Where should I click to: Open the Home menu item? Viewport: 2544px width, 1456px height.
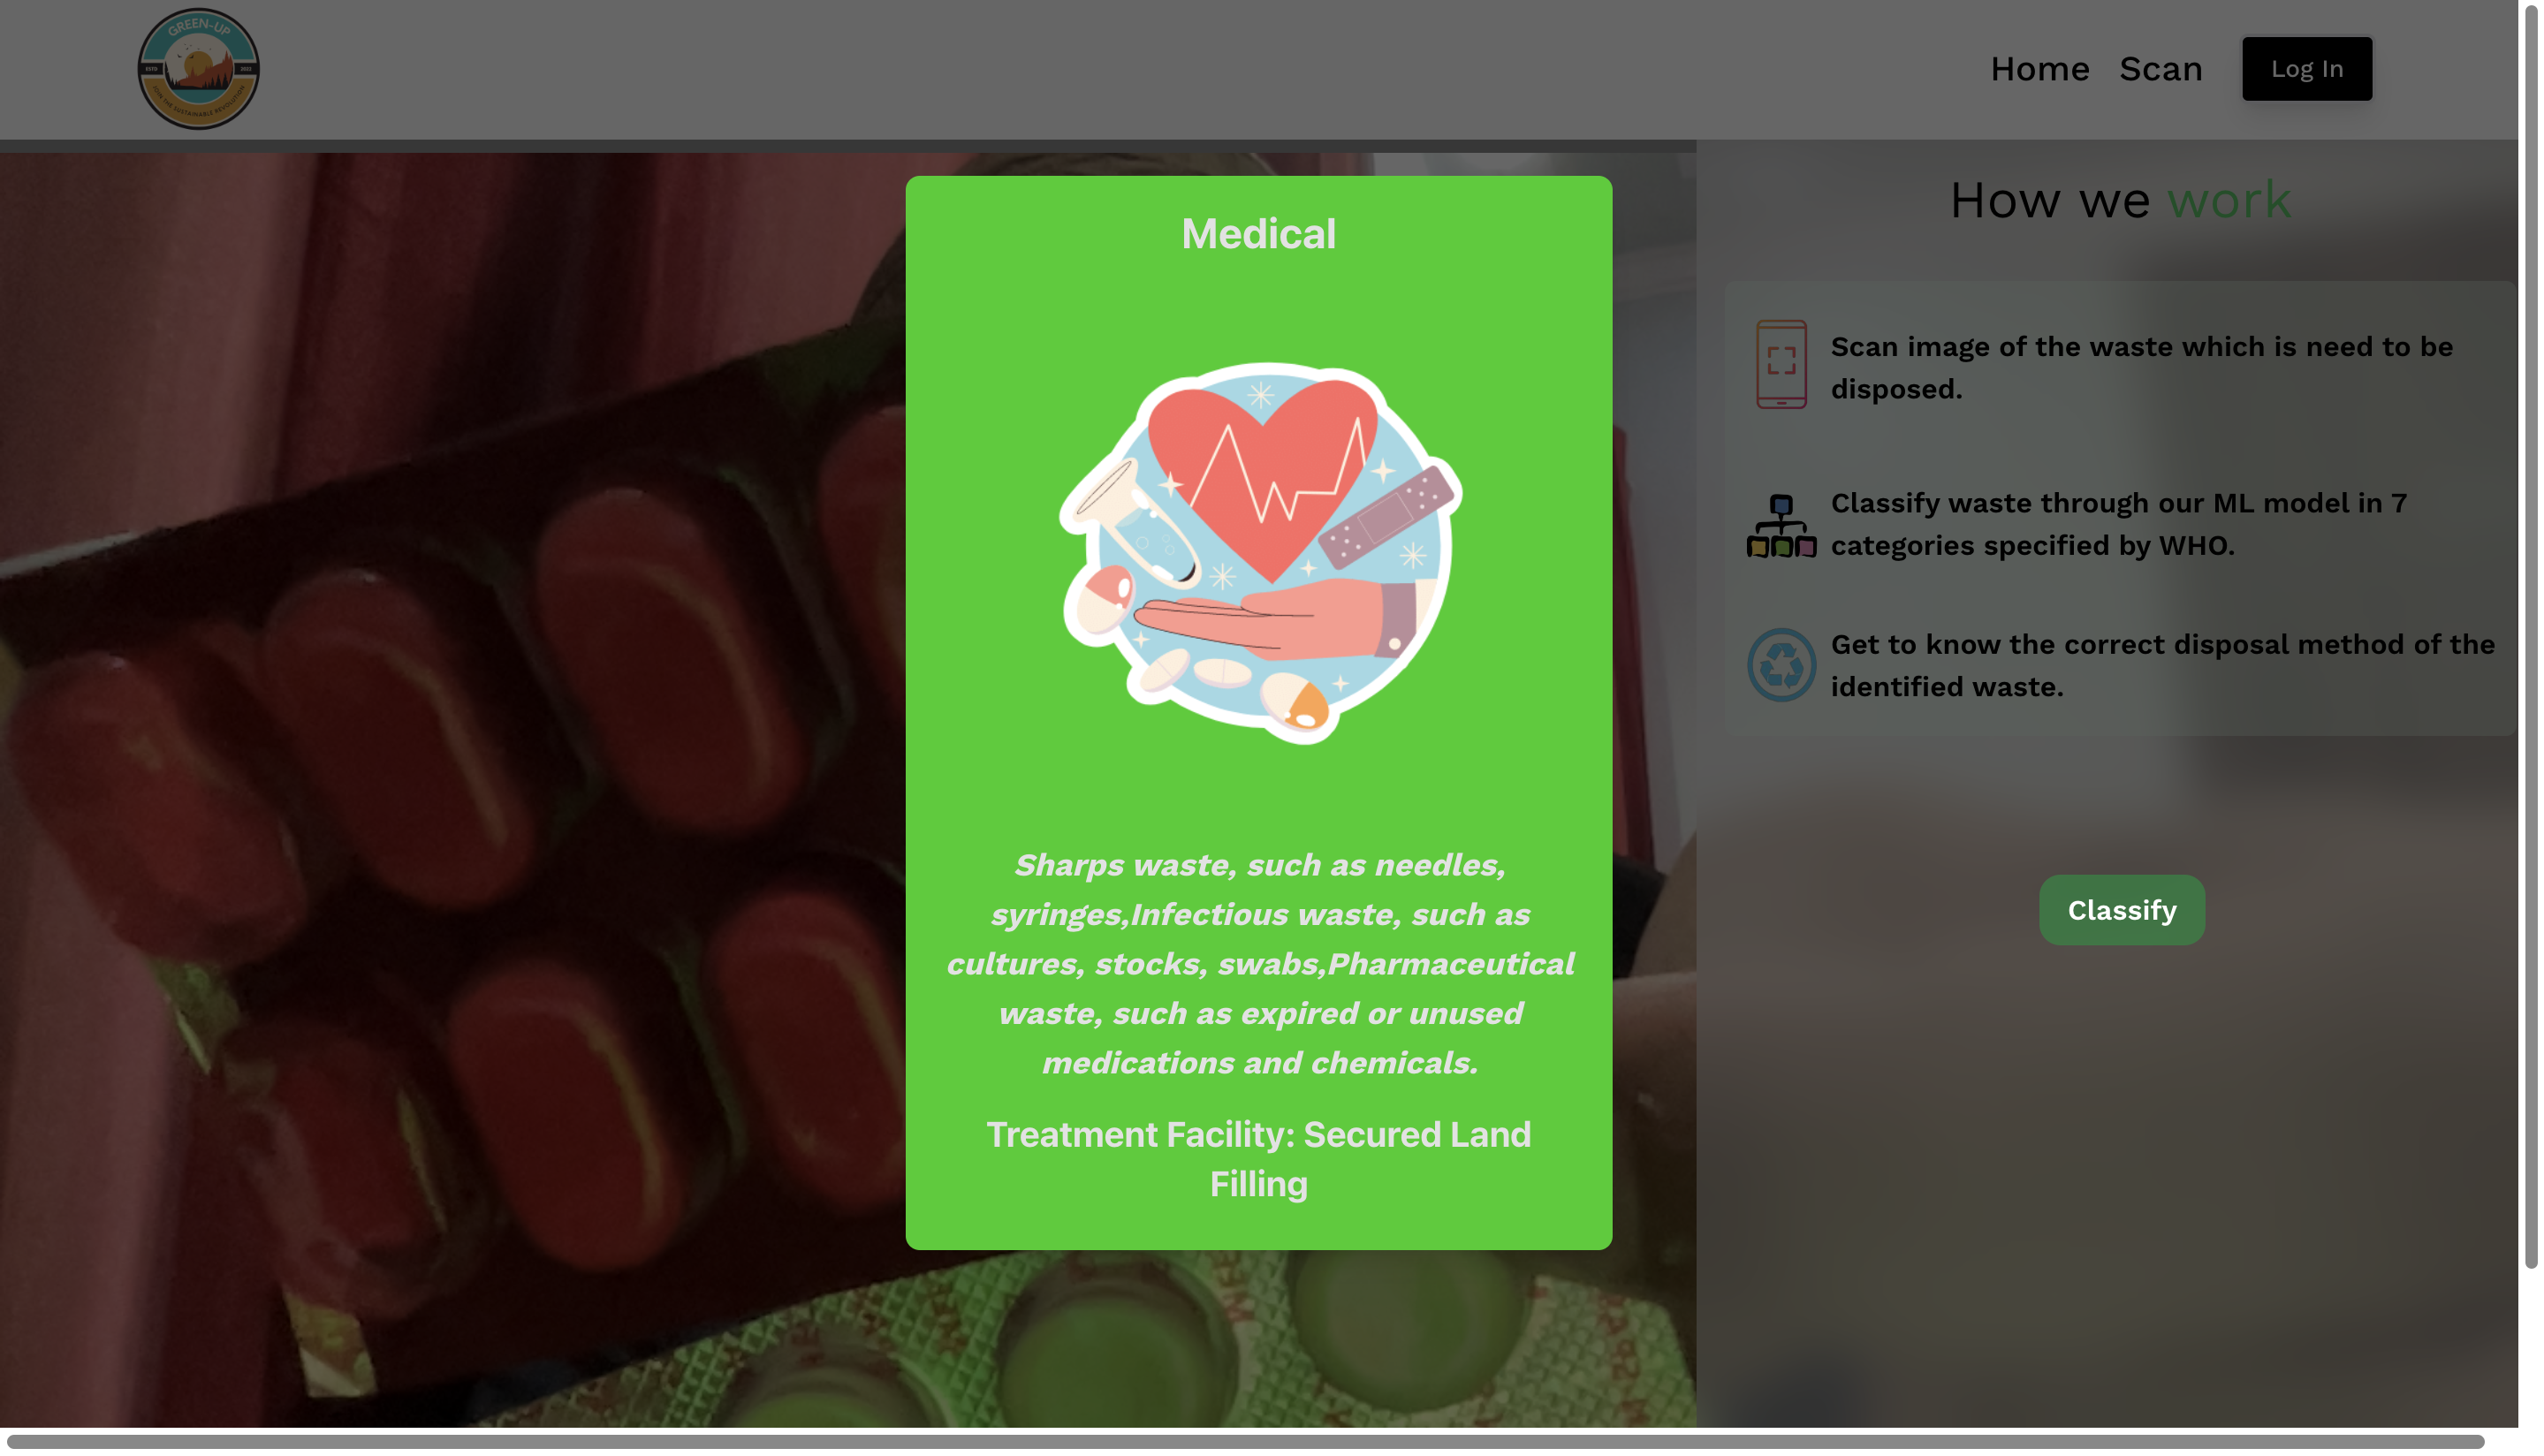coord(2039,69)
